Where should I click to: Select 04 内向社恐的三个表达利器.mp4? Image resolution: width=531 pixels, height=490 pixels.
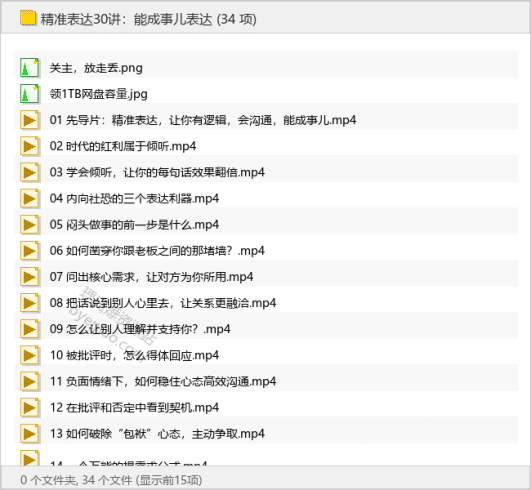click(x=134, y=198)
